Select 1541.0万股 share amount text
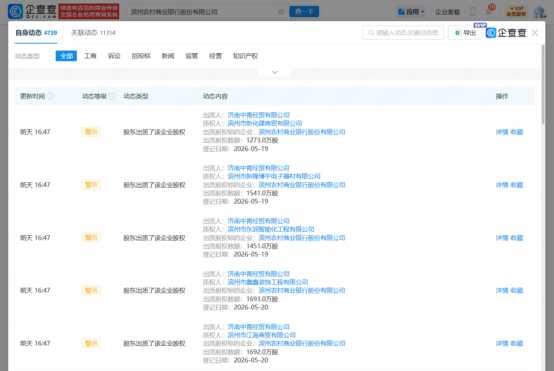This screenshot has height=371, width=554. (x=262, y=193)
